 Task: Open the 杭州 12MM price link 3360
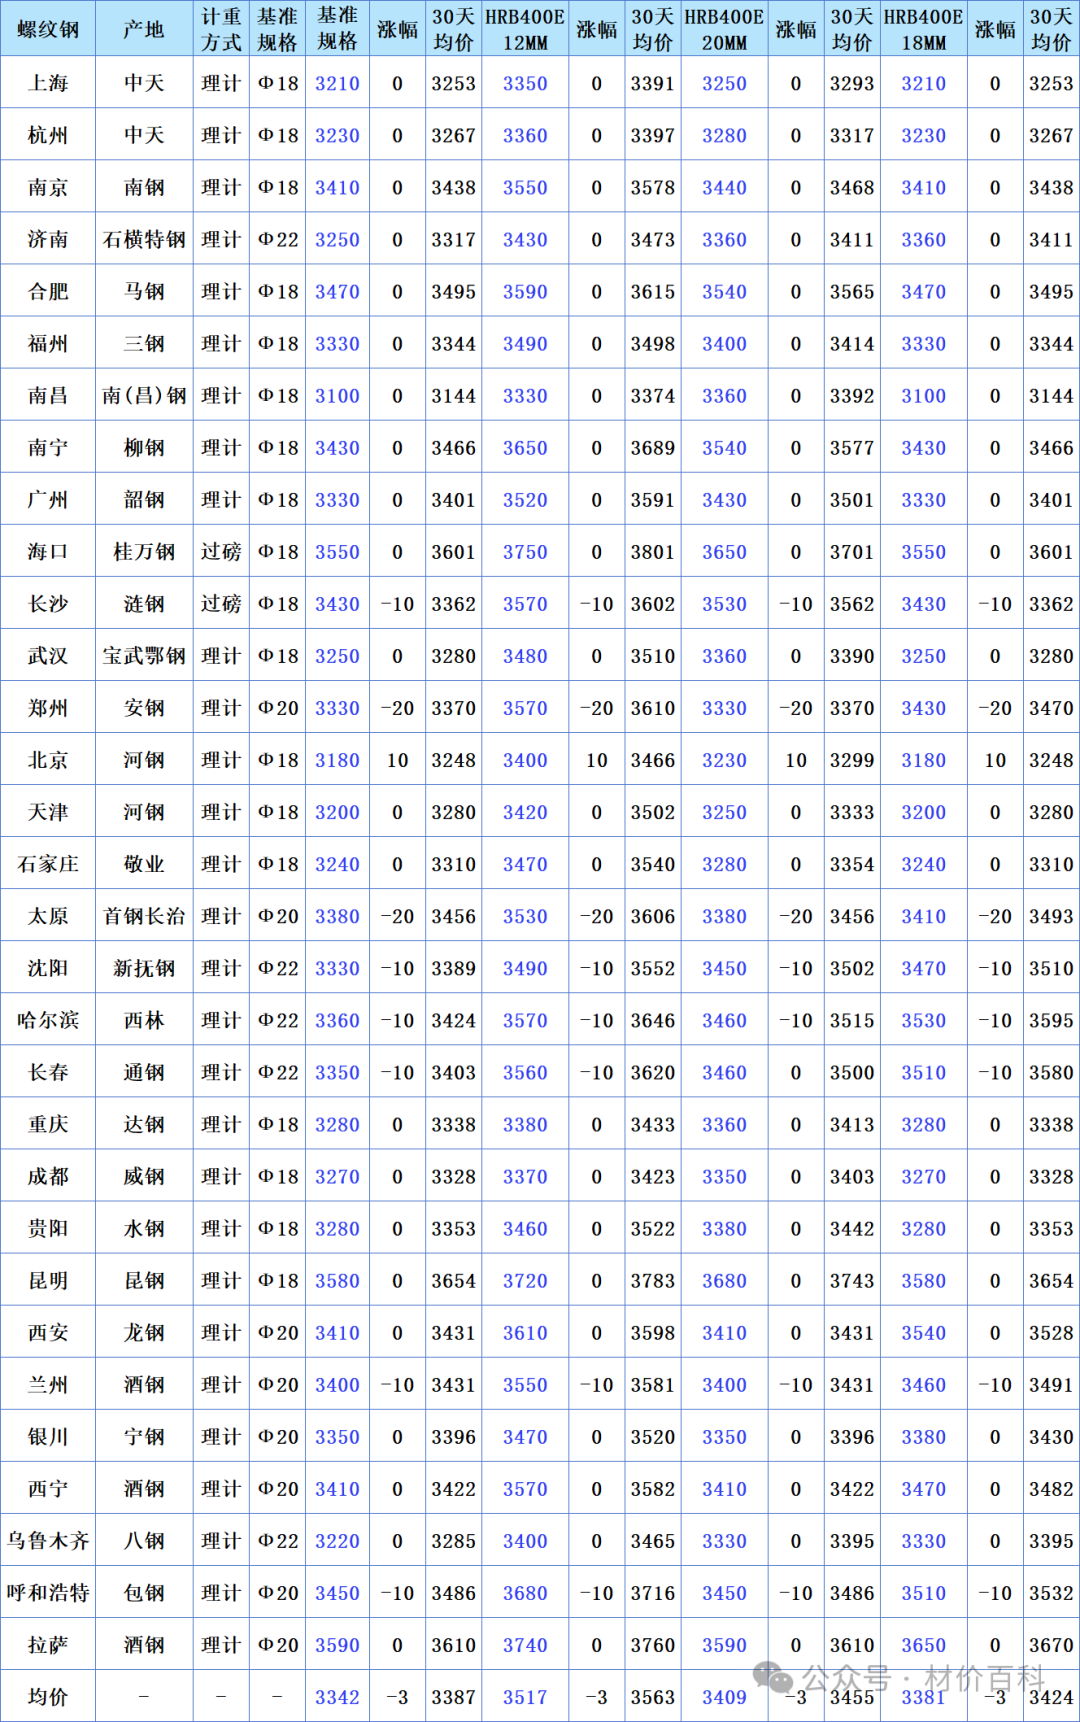point(525,135)
